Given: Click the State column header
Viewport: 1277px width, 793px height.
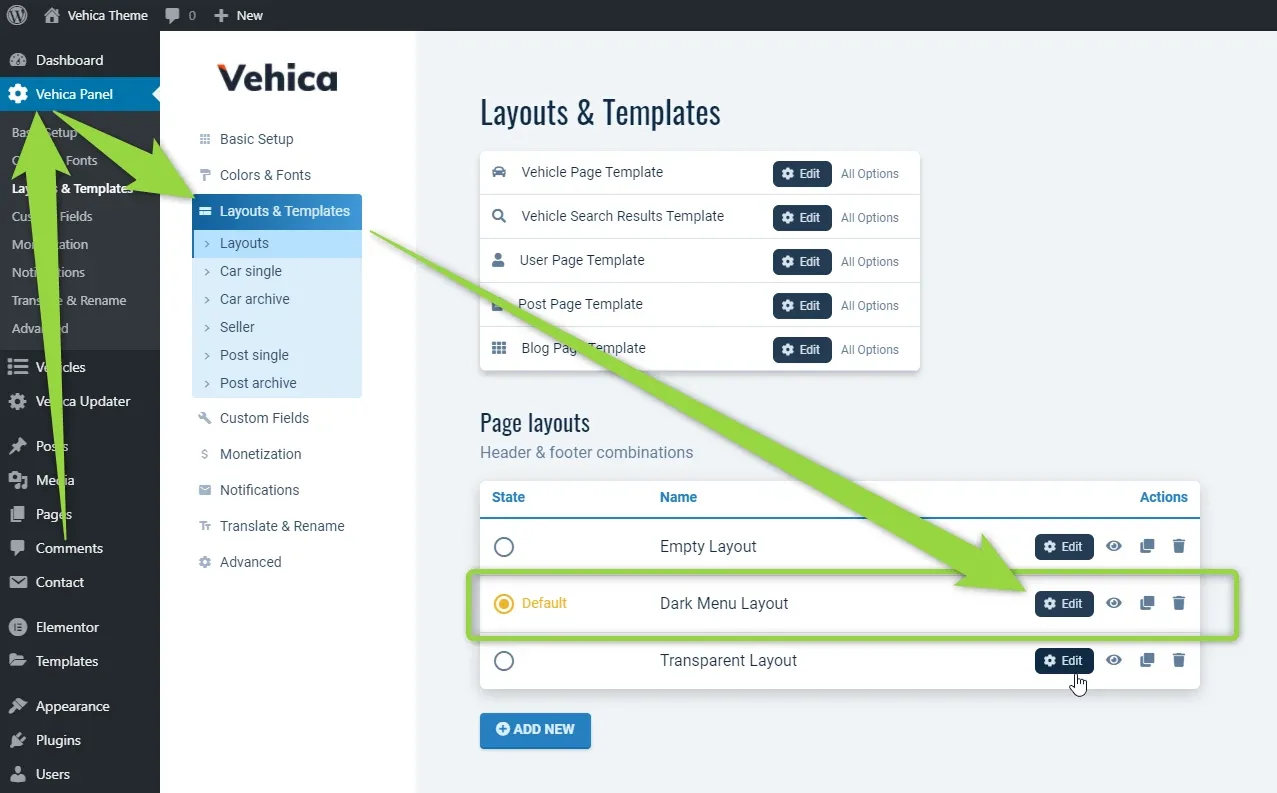Looking at the screenshot, I should (508, 497).
